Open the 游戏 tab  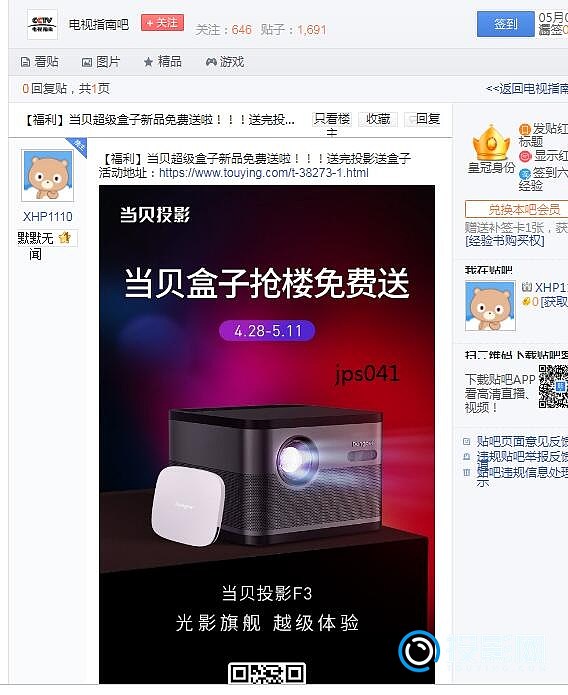[x=225, y=62]
